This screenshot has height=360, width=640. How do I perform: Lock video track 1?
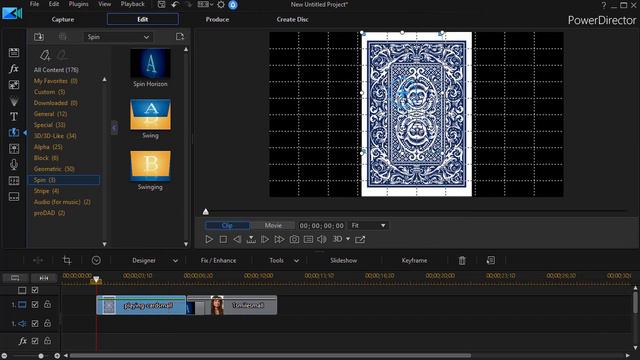47,304
